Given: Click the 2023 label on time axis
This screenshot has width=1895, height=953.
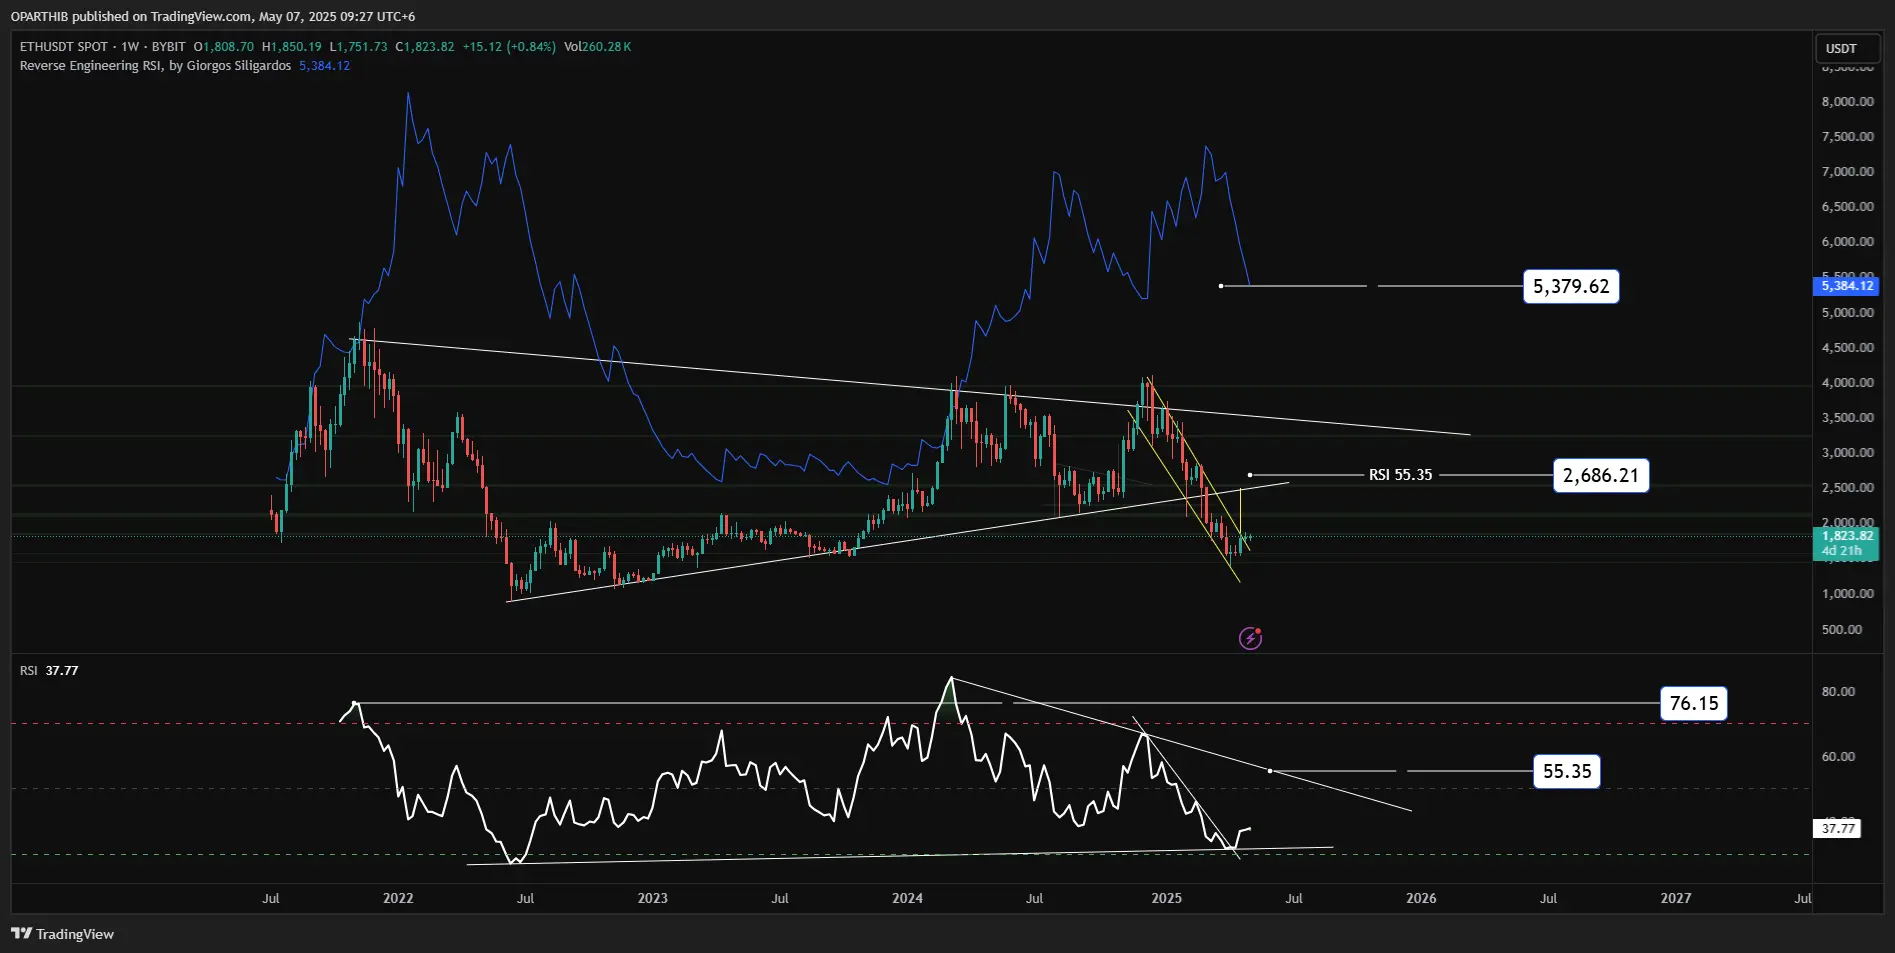Looking at the screenshot, I should tap(653, 898).
